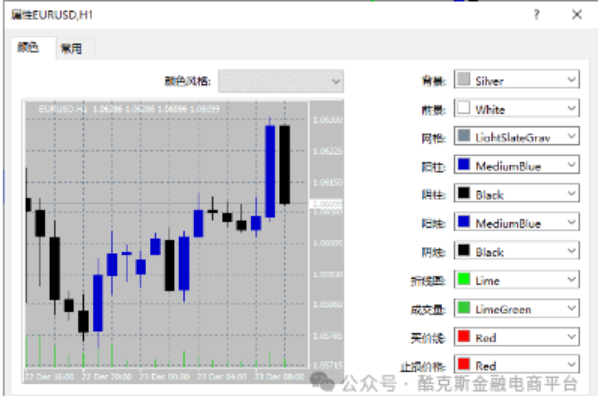Expand the White foreground color dropdown
This screenshot has height=408, width=598.
[517, 109]
